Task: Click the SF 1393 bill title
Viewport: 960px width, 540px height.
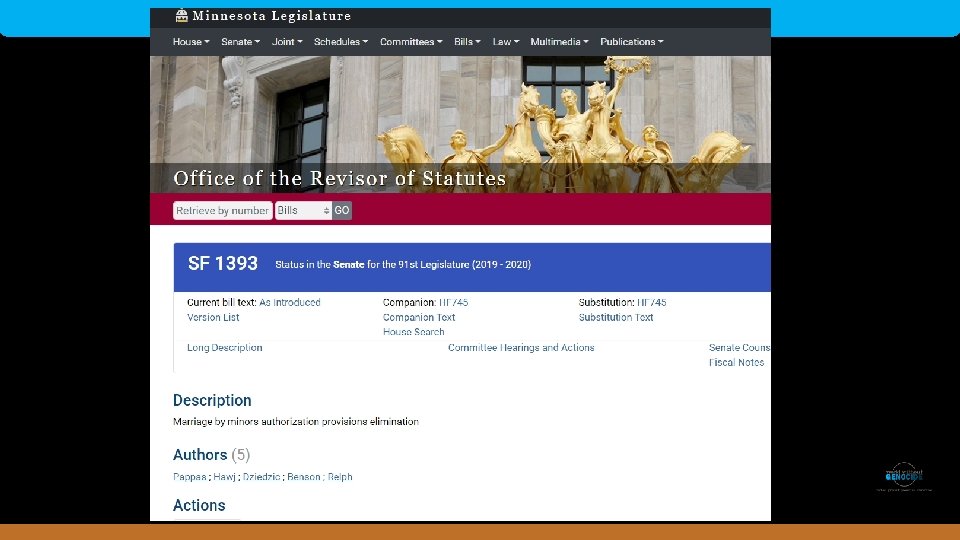Action: [223, 264]
